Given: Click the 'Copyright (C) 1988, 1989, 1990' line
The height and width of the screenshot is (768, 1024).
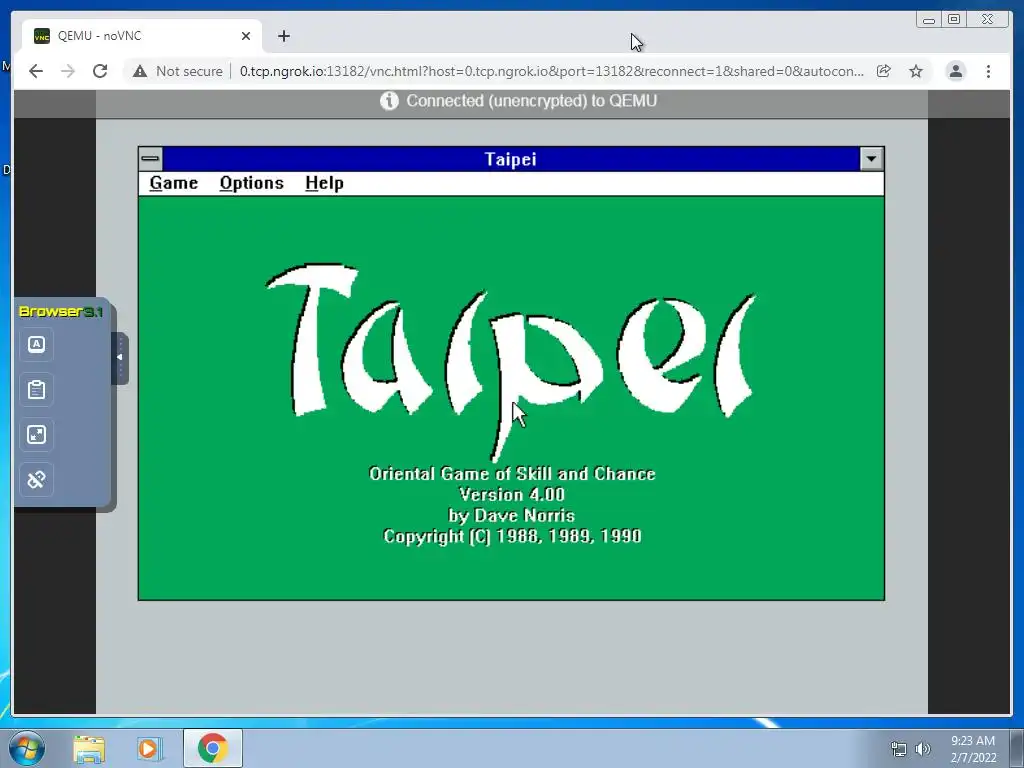Looking at the screenshot, I should click(x=512, y=536).
